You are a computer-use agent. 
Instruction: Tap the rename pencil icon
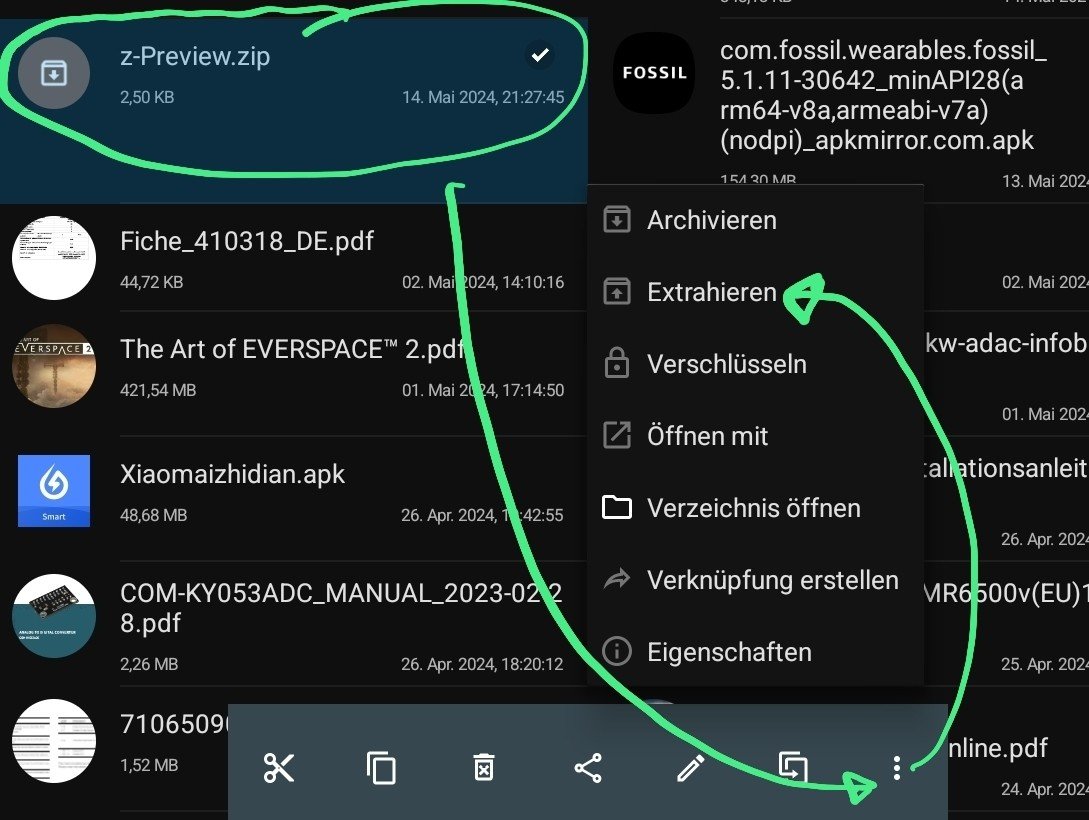pos(690,768)
